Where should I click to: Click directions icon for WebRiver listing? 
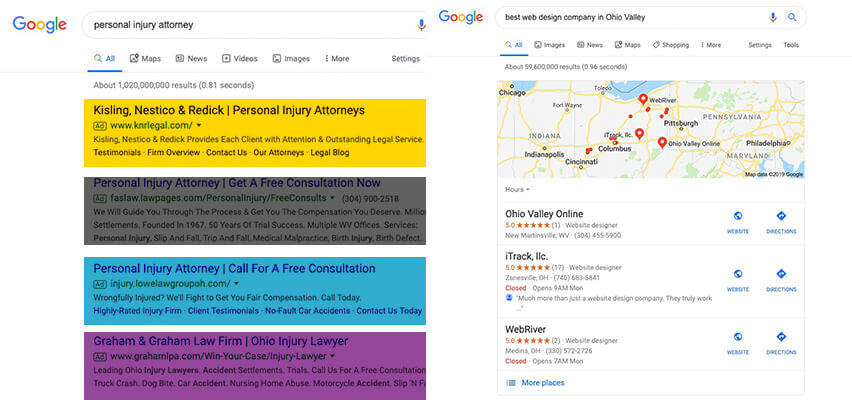(x=781, y=337)
